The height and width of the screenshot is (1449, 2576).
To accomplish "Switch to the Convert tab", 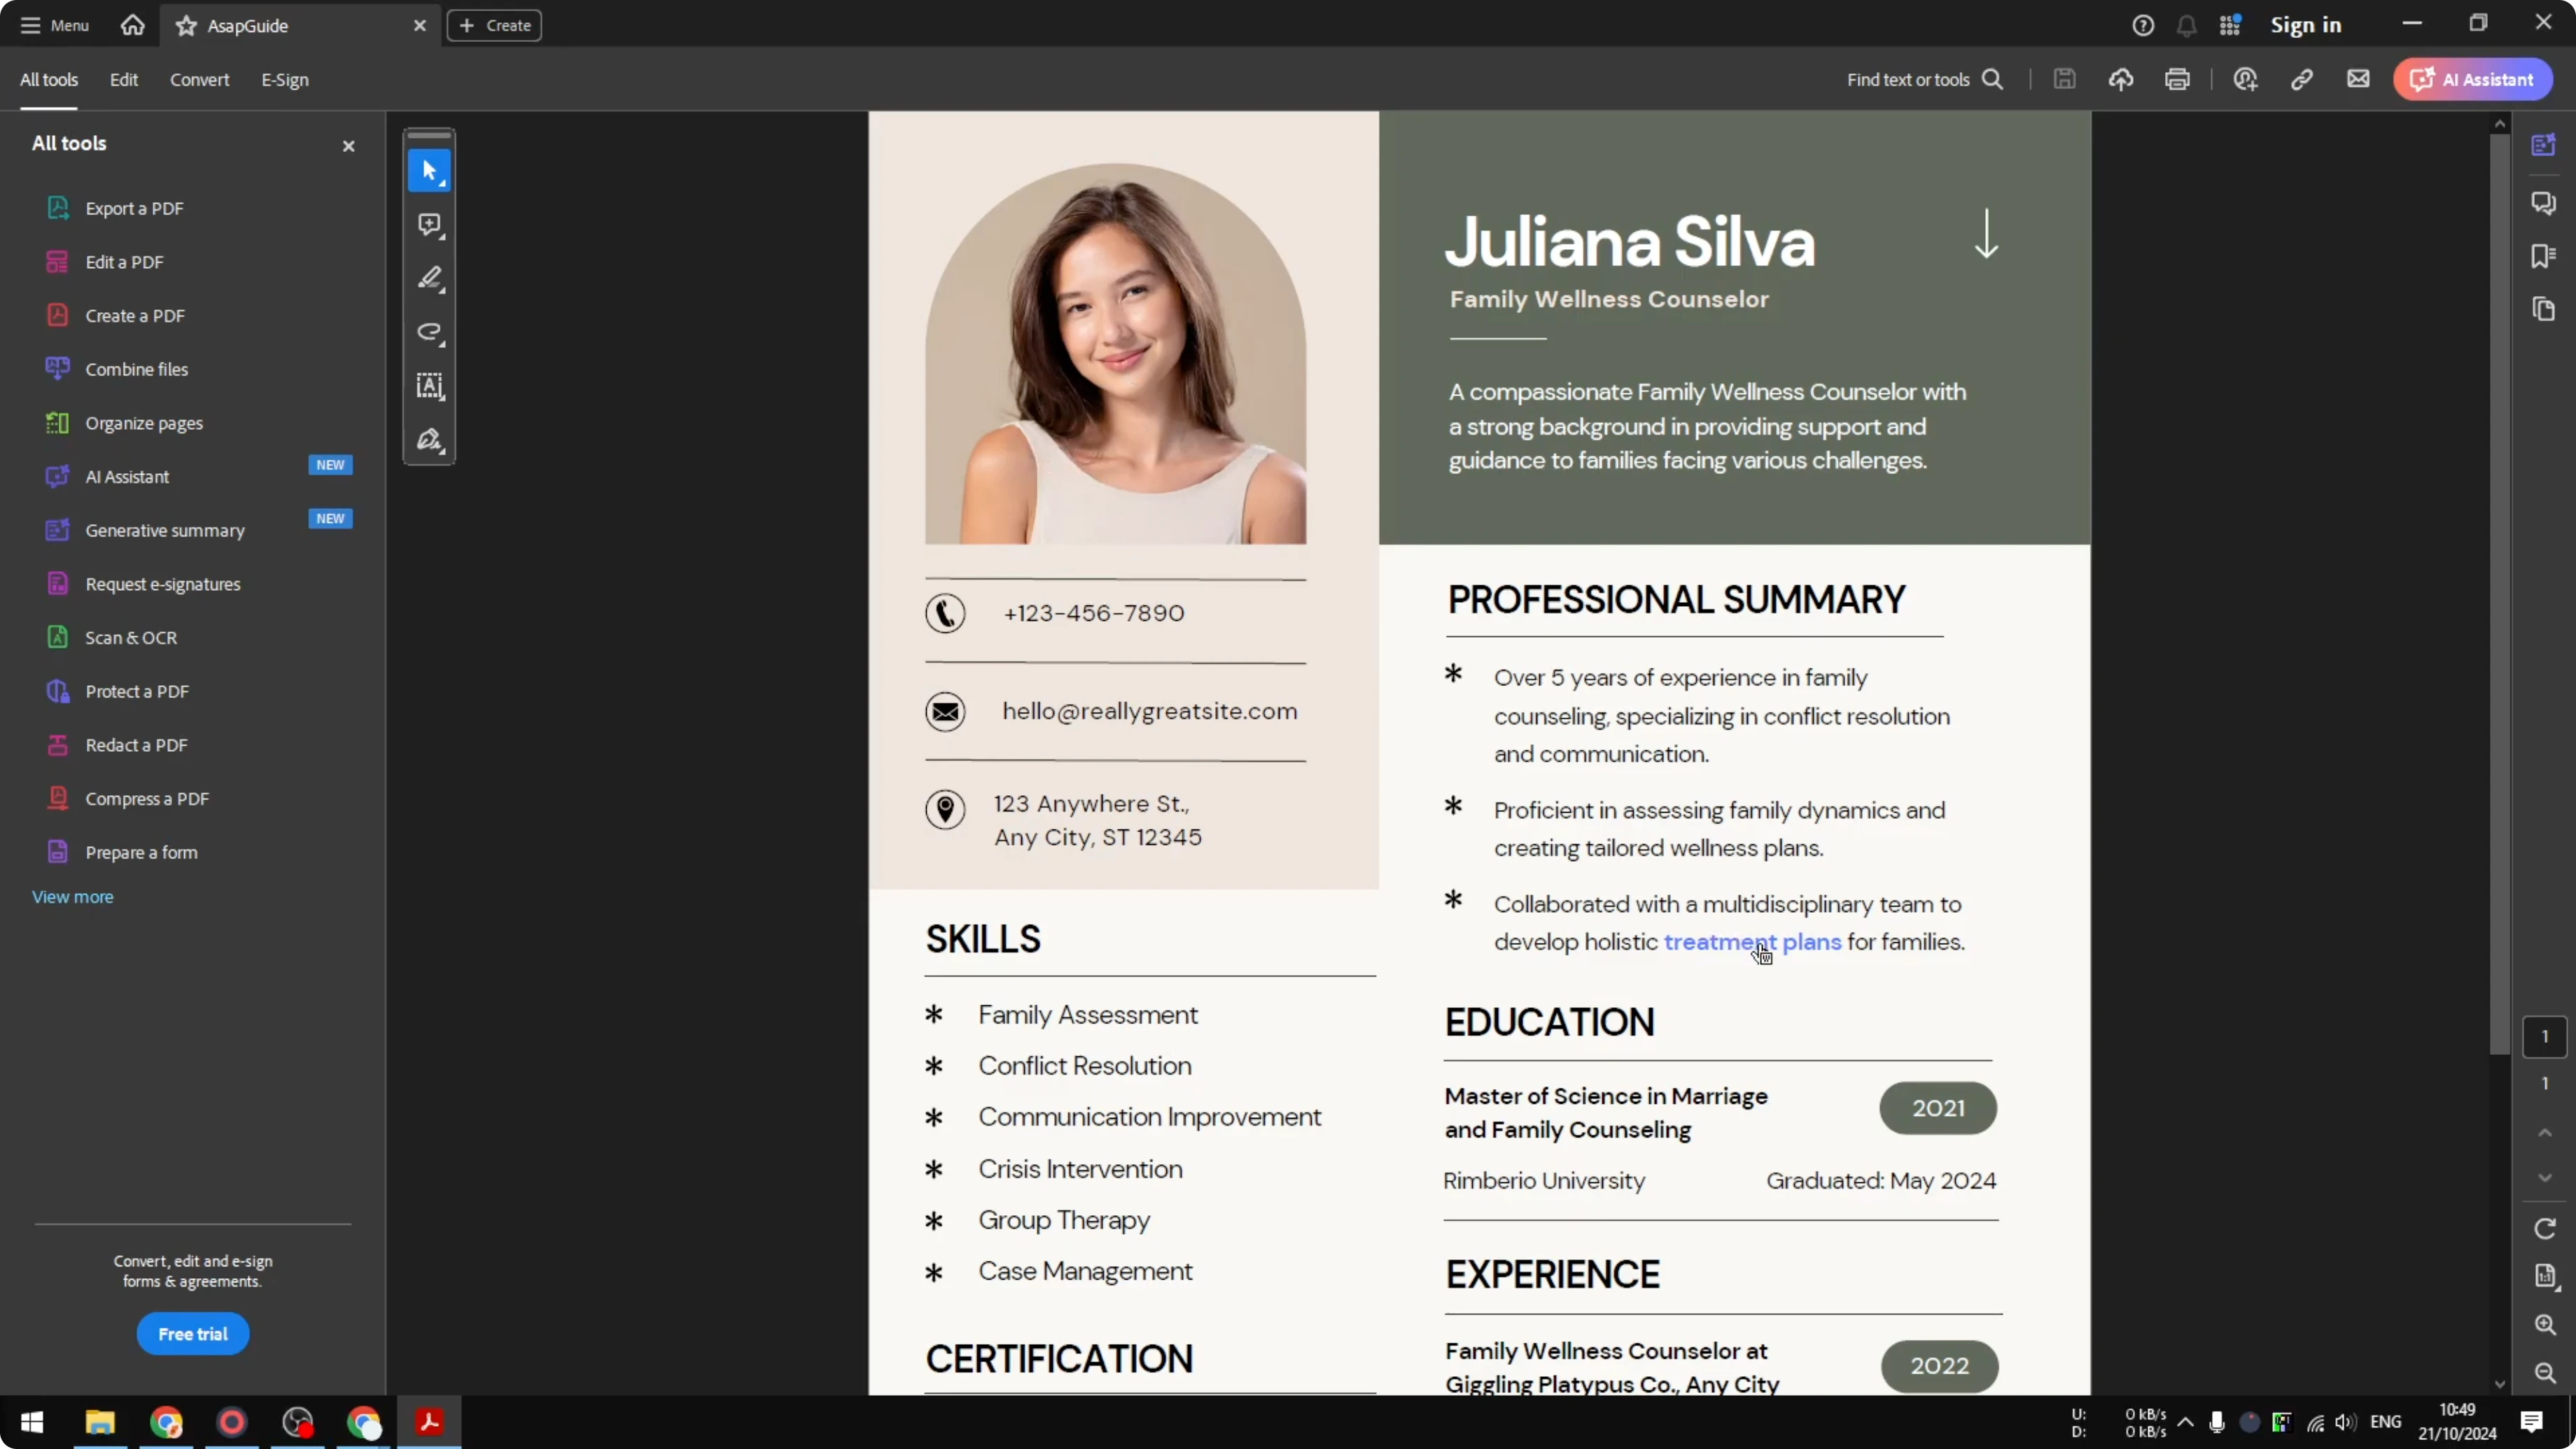I will [199, 80].
